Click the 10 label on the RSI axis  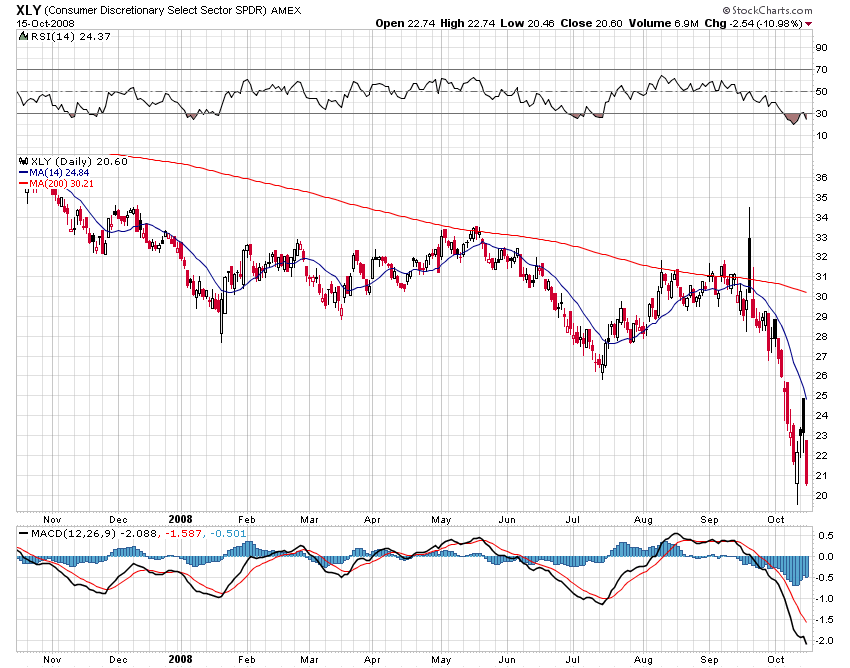[822, 136]
